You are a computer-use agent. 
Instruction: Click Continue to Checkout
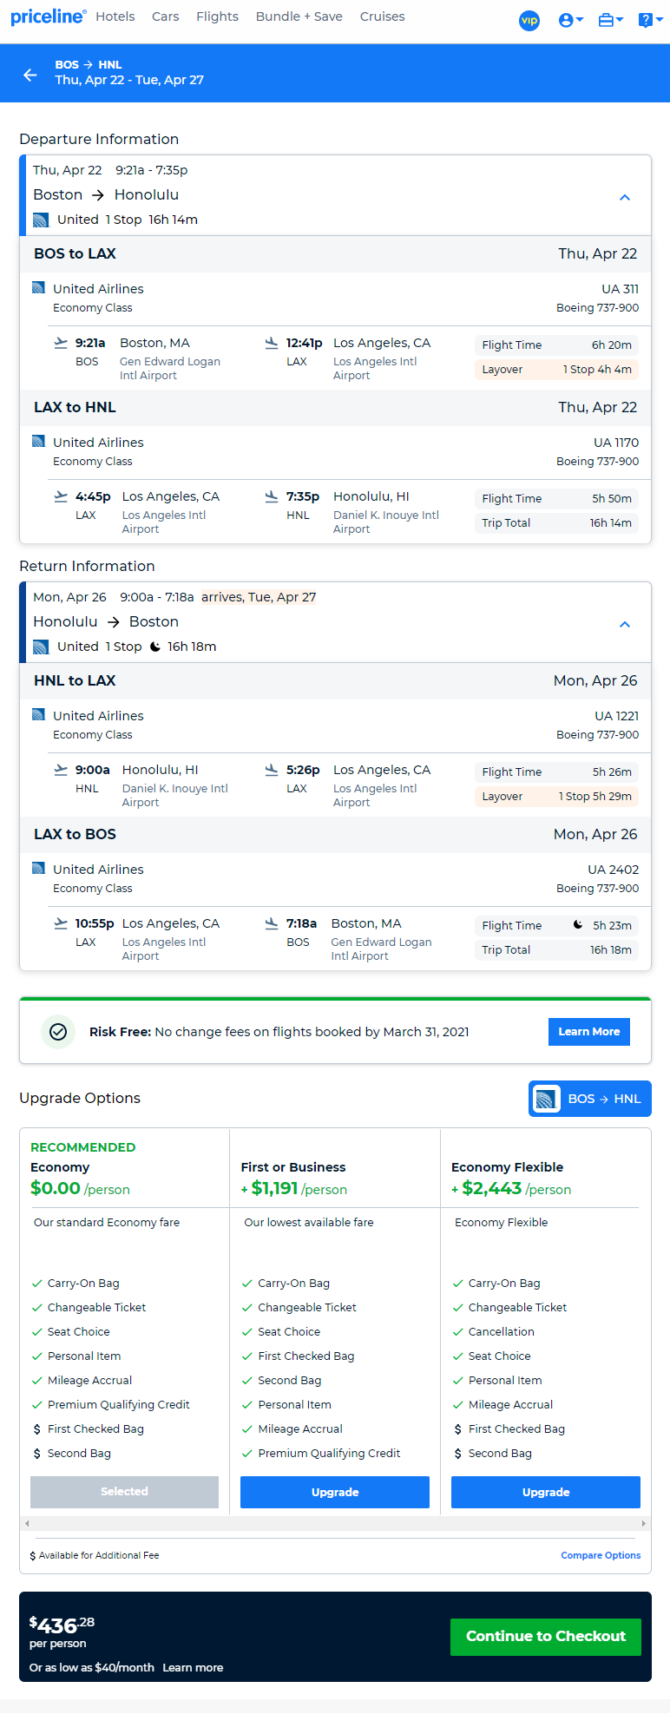click(x=545, y=1636)
